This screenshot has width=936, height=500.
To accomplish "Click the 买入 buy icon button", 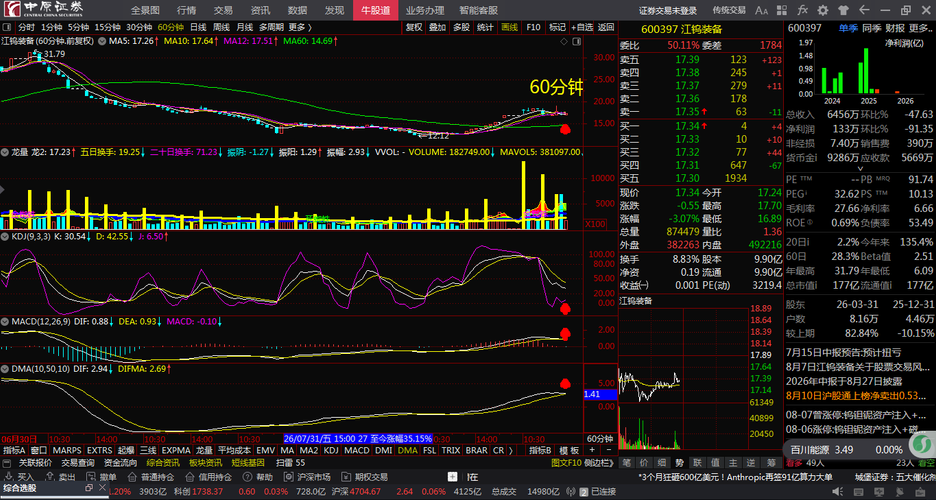I will click(20, 477).
